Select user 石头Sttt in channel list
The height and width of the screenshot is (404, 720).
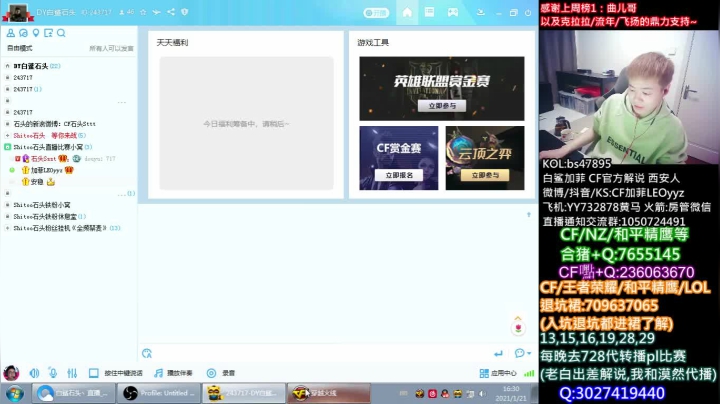(x=43, y=158)
